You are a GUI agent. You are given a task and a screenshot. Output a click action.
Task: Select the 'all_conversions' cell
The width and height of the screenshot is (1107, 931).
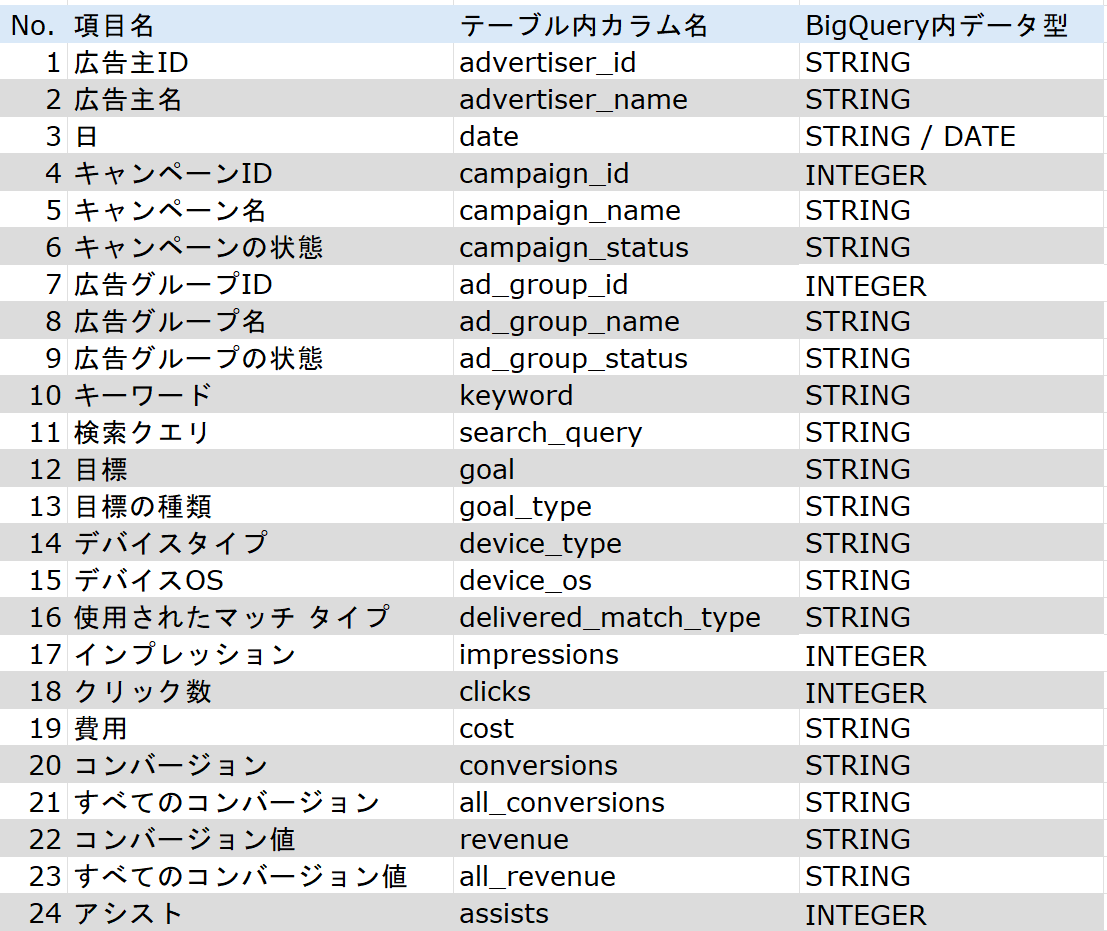pos(626,802)
